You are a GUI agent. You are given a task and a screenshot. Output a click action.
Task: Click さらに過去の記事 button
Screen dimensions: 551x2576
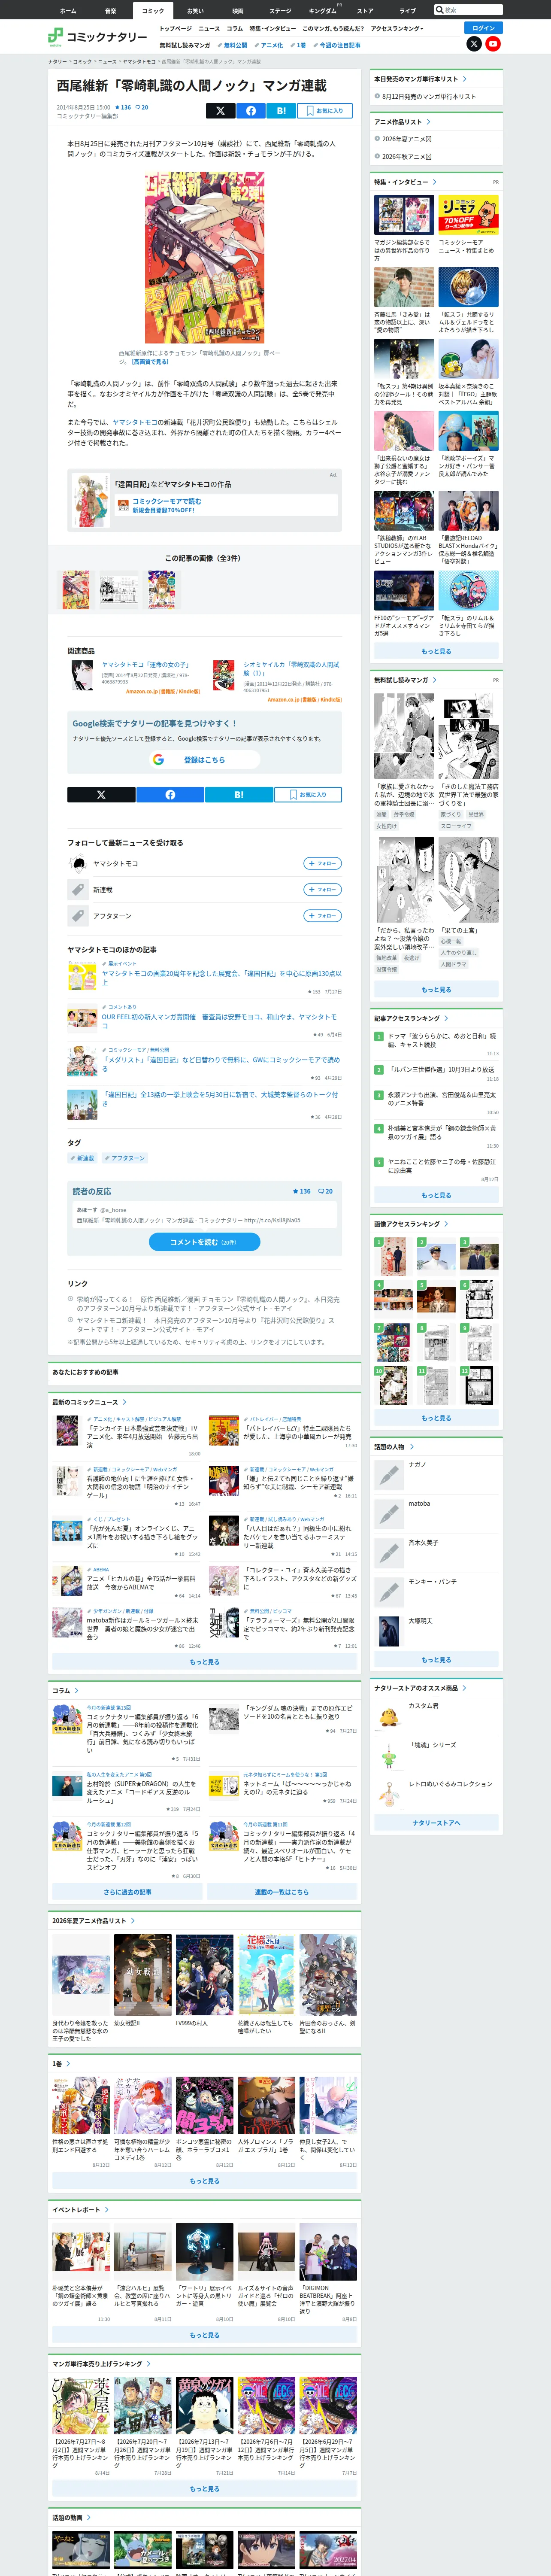pos(127,1892)
